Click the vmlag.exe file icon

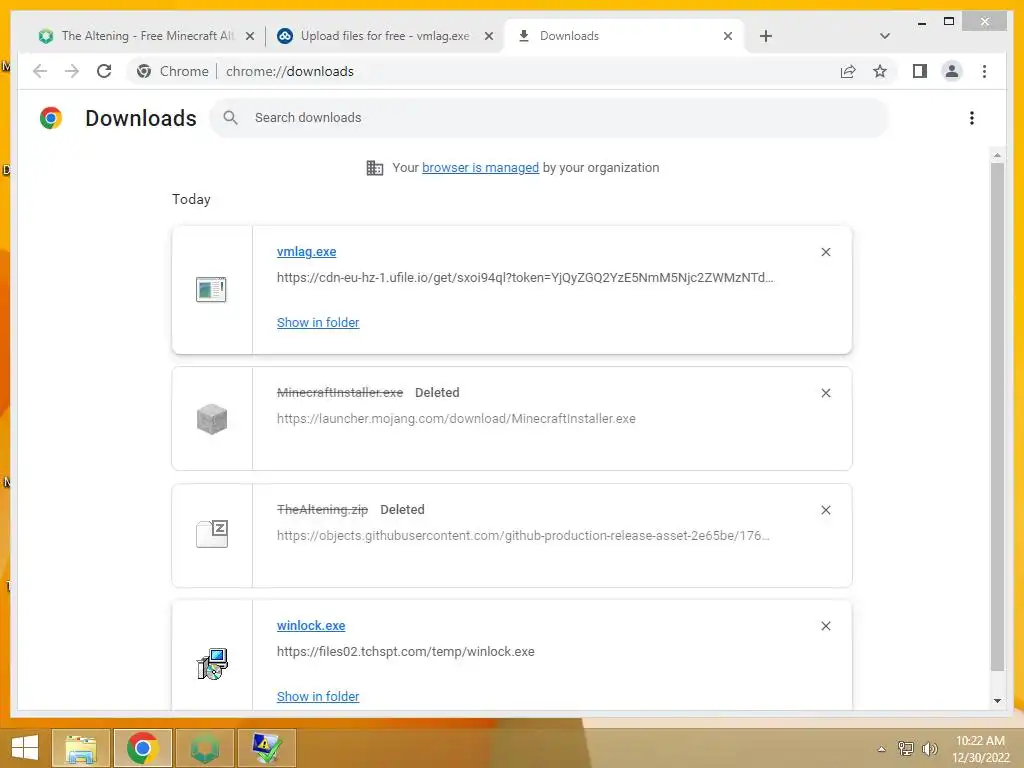[211, 289]
